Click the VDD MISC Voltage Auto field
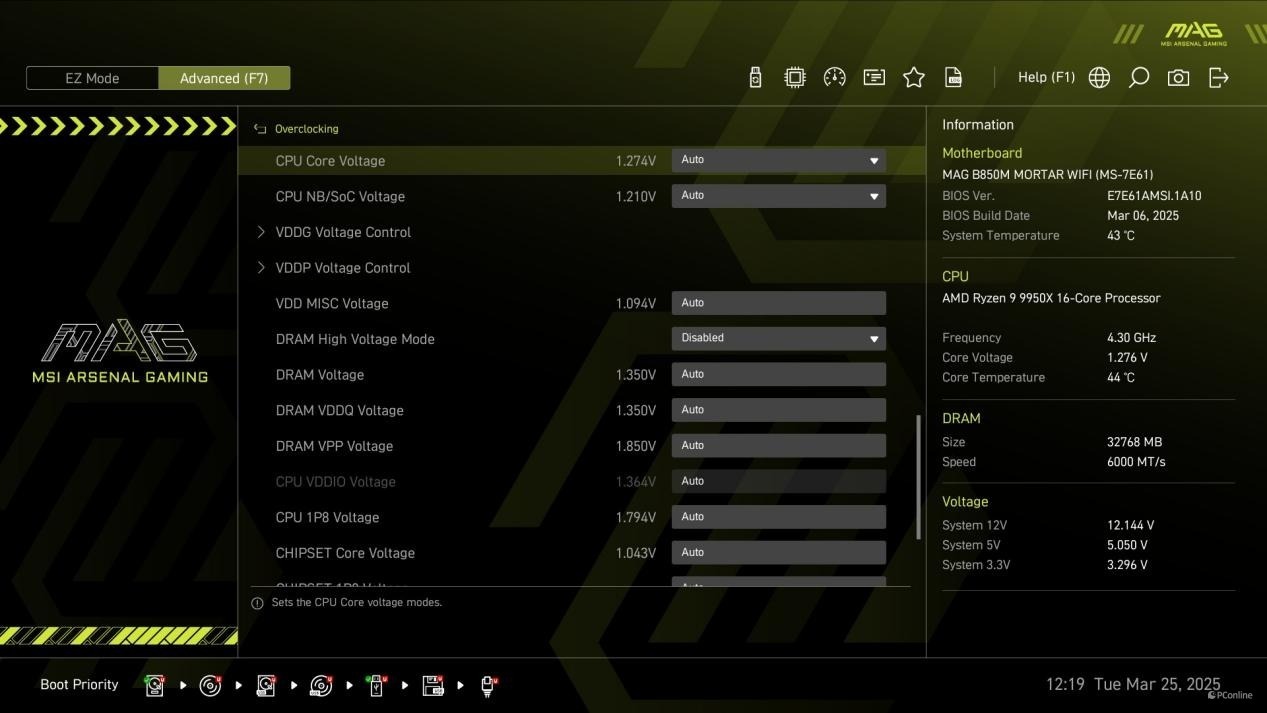The height and width of the screenshot is (713, 1267). pos(778,303)
